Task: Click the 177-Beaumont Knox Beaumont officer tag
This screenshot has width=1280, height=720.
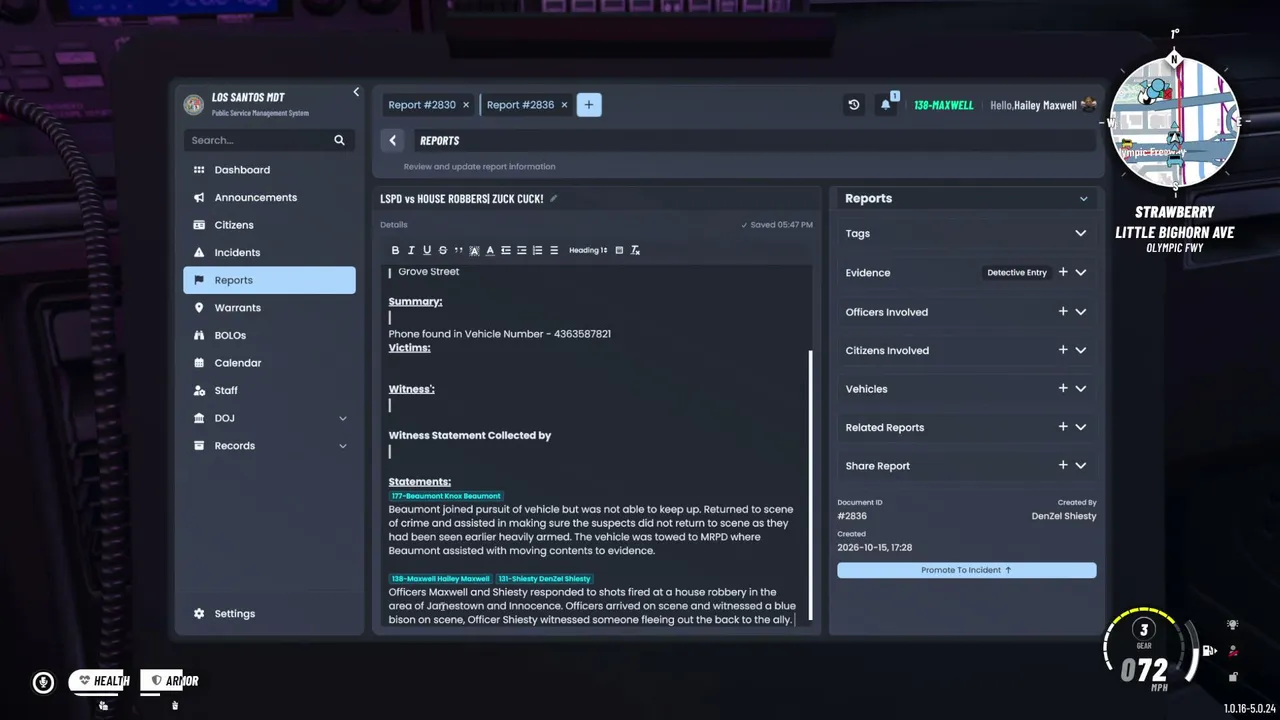Action: (x=446, y=496)
